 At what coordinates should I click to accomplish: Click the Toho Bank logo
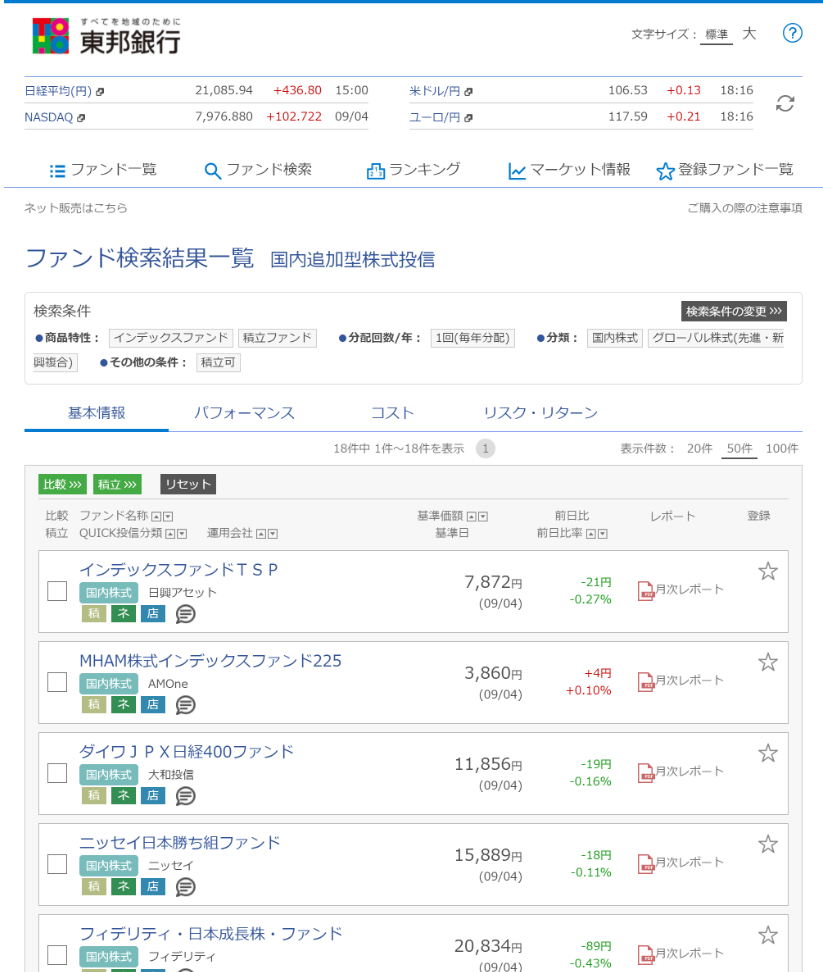point(106,36)
